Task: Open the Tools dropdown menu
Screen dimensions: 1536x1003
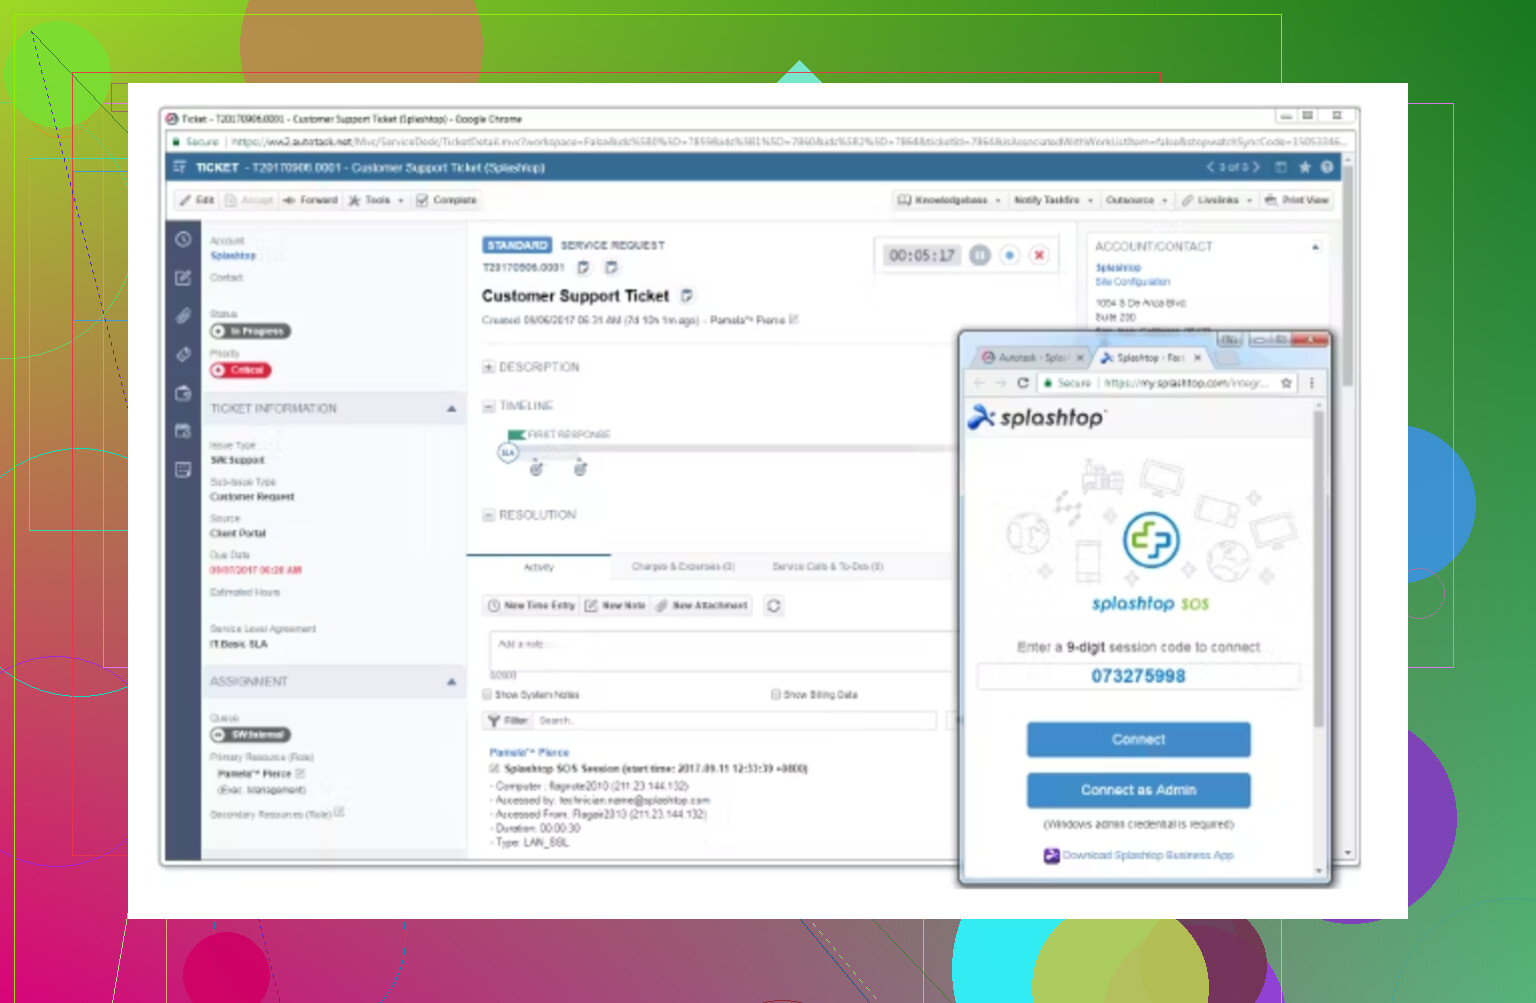Action: (377, 200)
